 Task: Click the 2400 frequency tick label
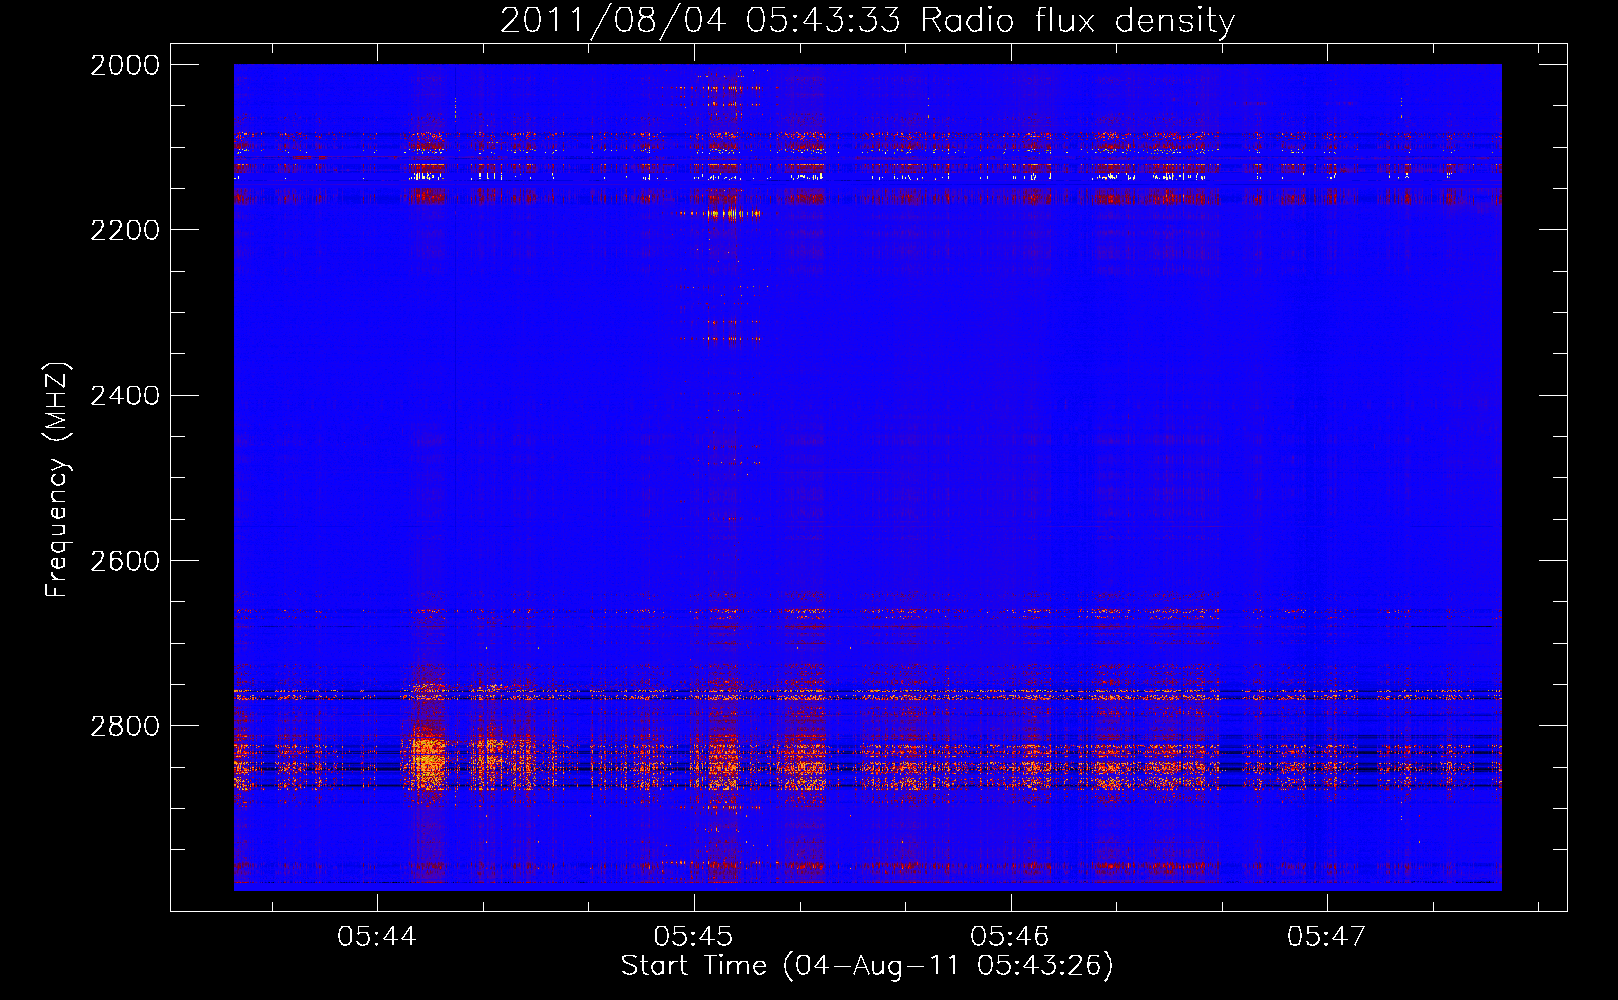pyautogui.click(x=125, y=396)
